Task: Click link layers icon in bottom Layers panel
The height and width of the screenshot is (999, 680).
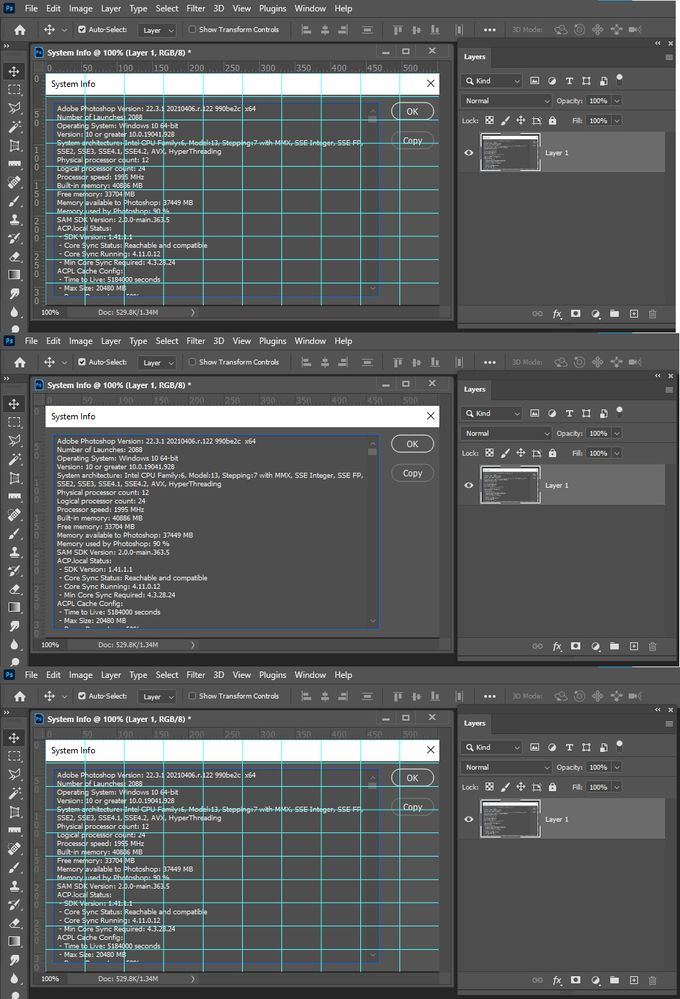Action: 537,980
